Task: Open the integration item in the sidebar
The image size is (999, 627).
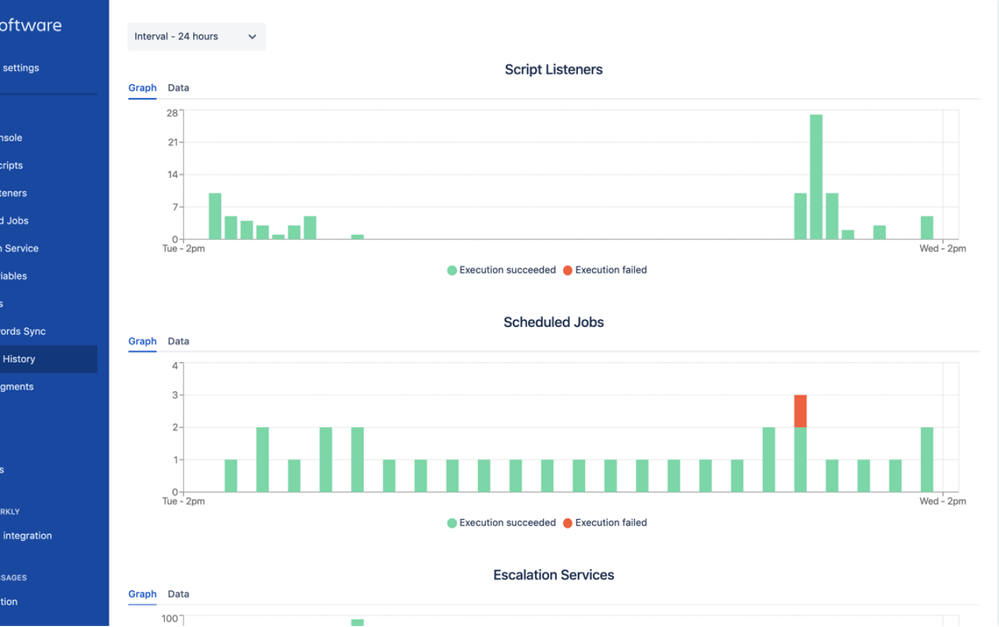Action: pyautogui.click(x=27, y=536)
